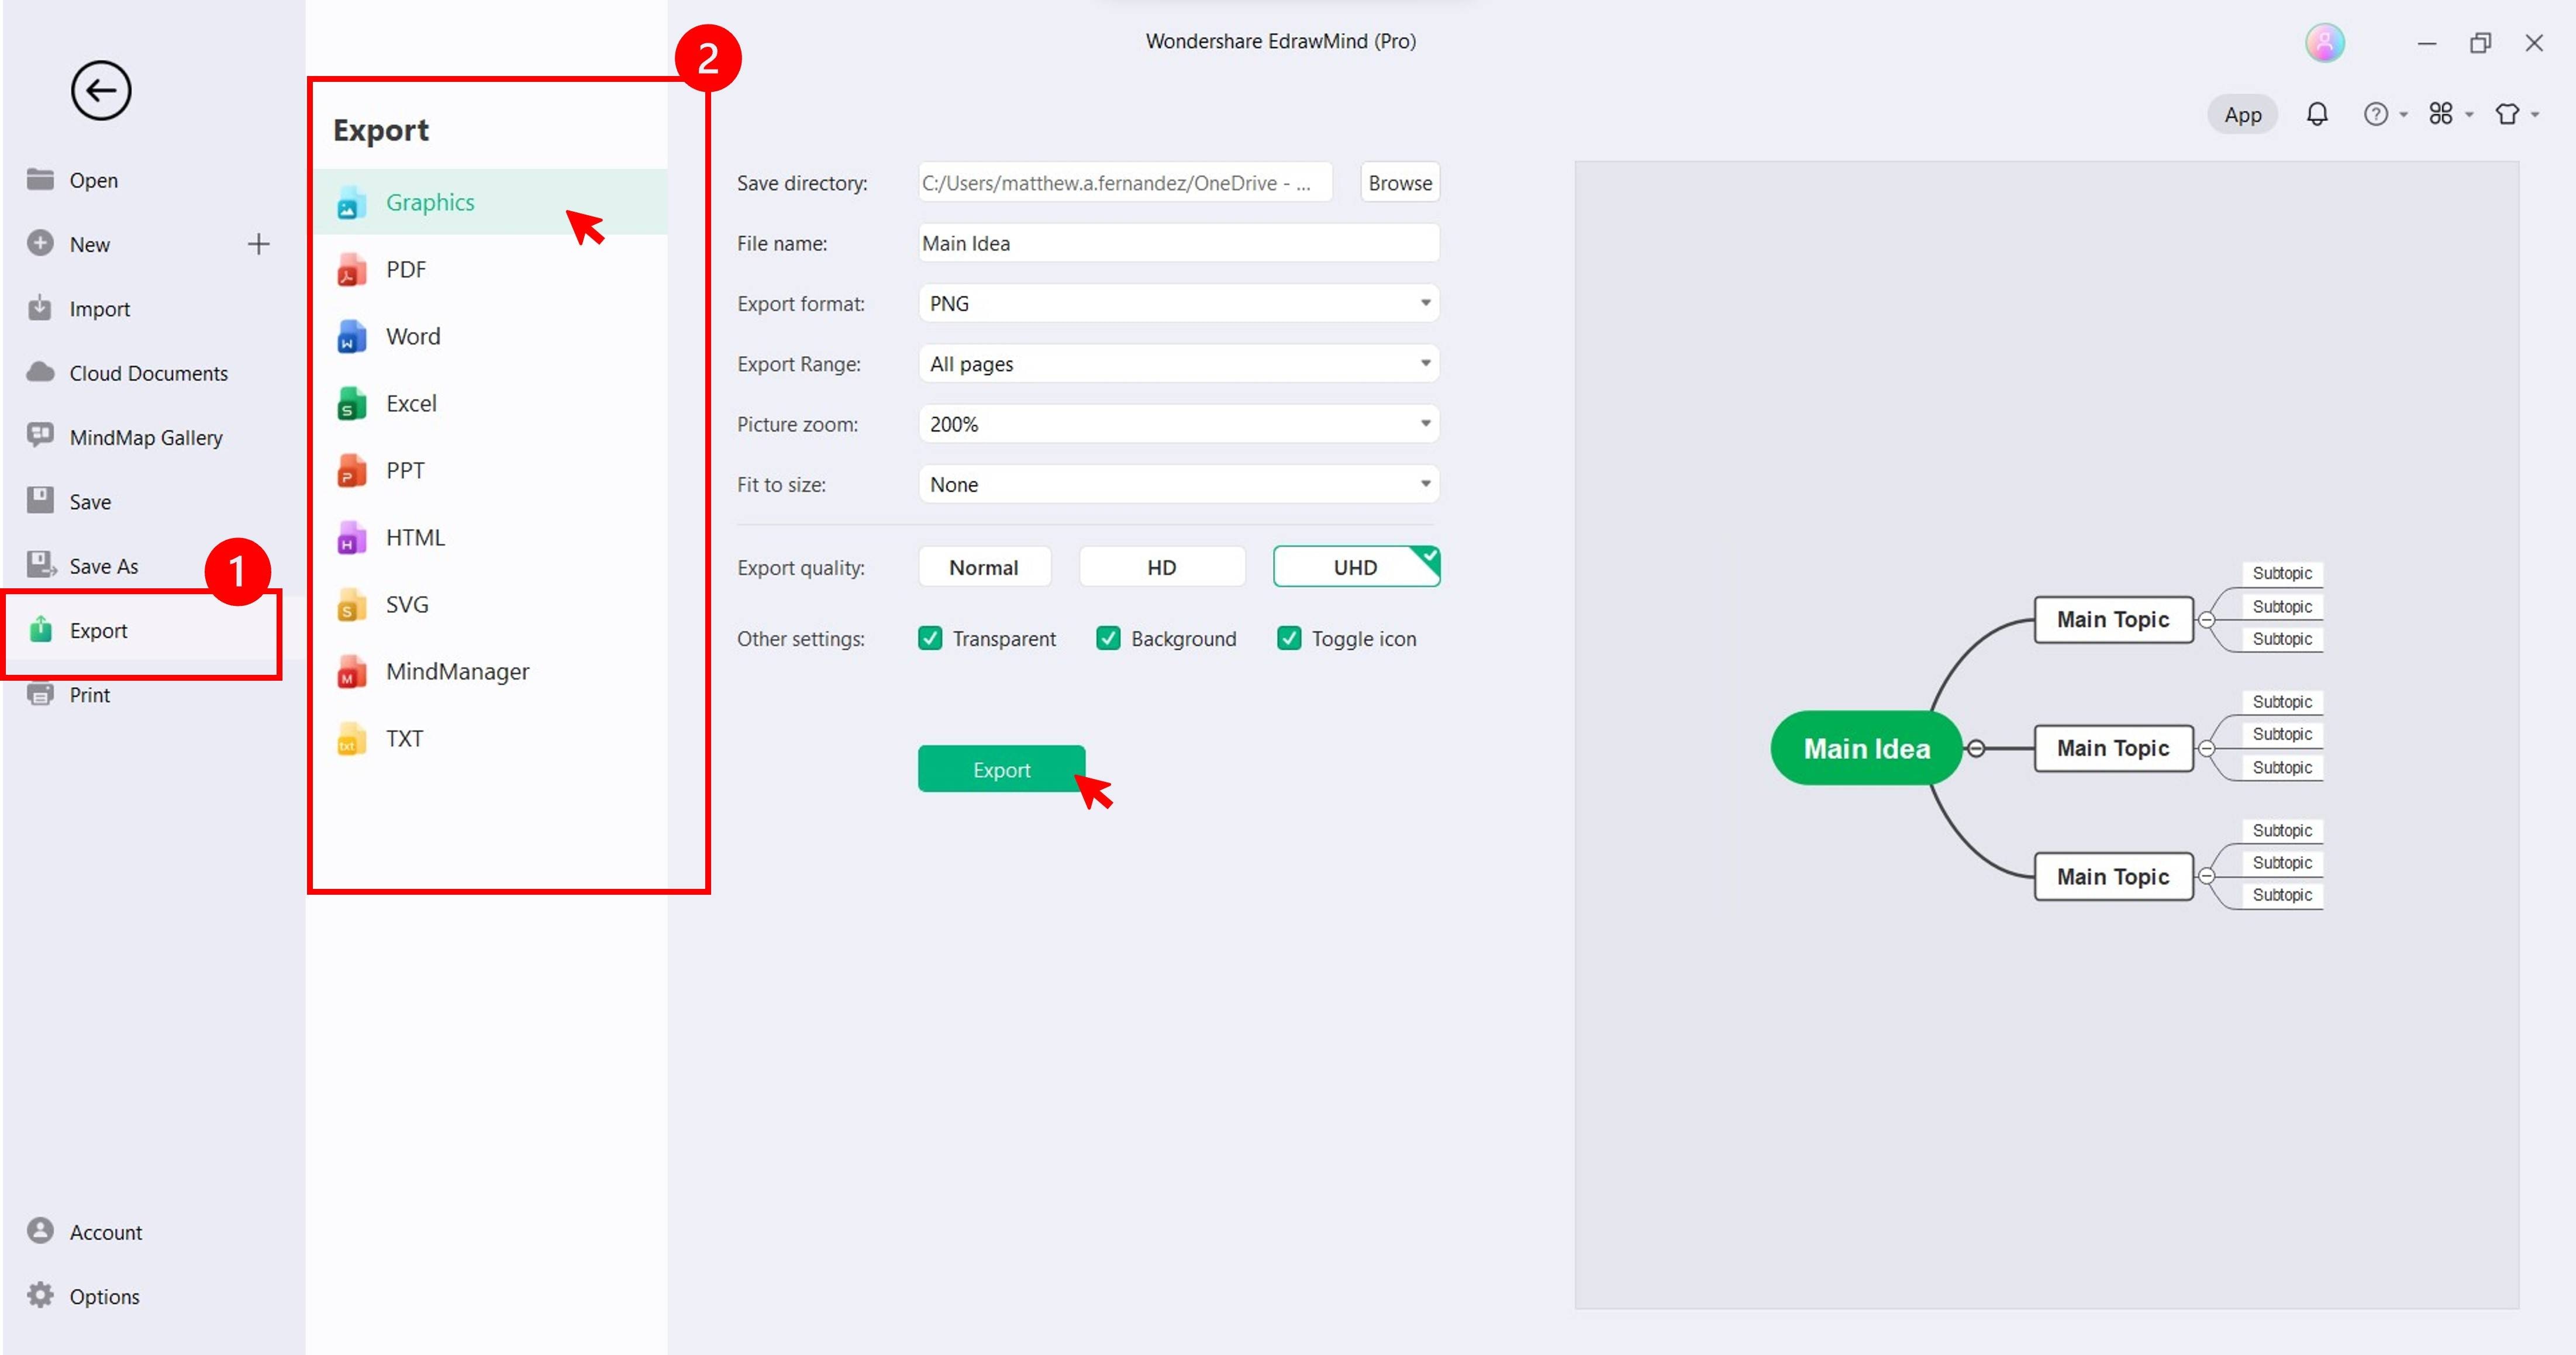Click the plus icon next to New
Image resolution: width=2576 pixels, height=1355 pixels.
click(x=258, y=244)
